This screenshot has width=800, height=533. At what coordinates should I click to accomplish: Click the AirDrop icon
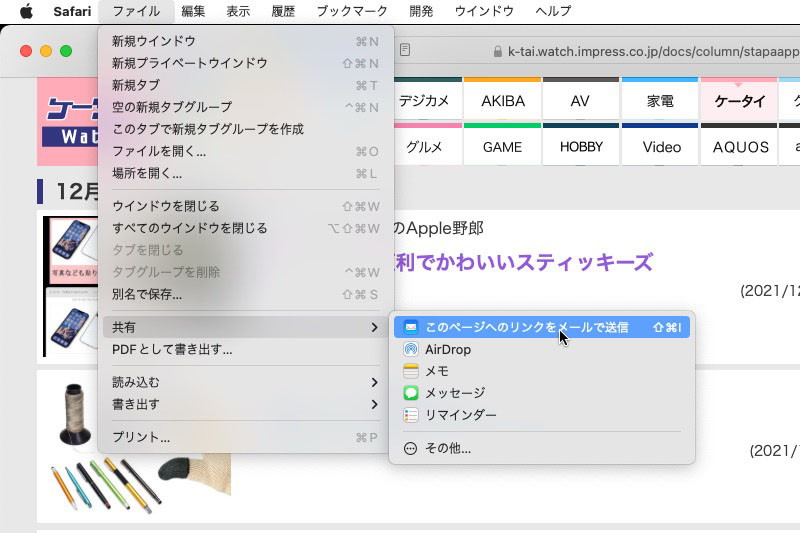click(x=411, y=349)
